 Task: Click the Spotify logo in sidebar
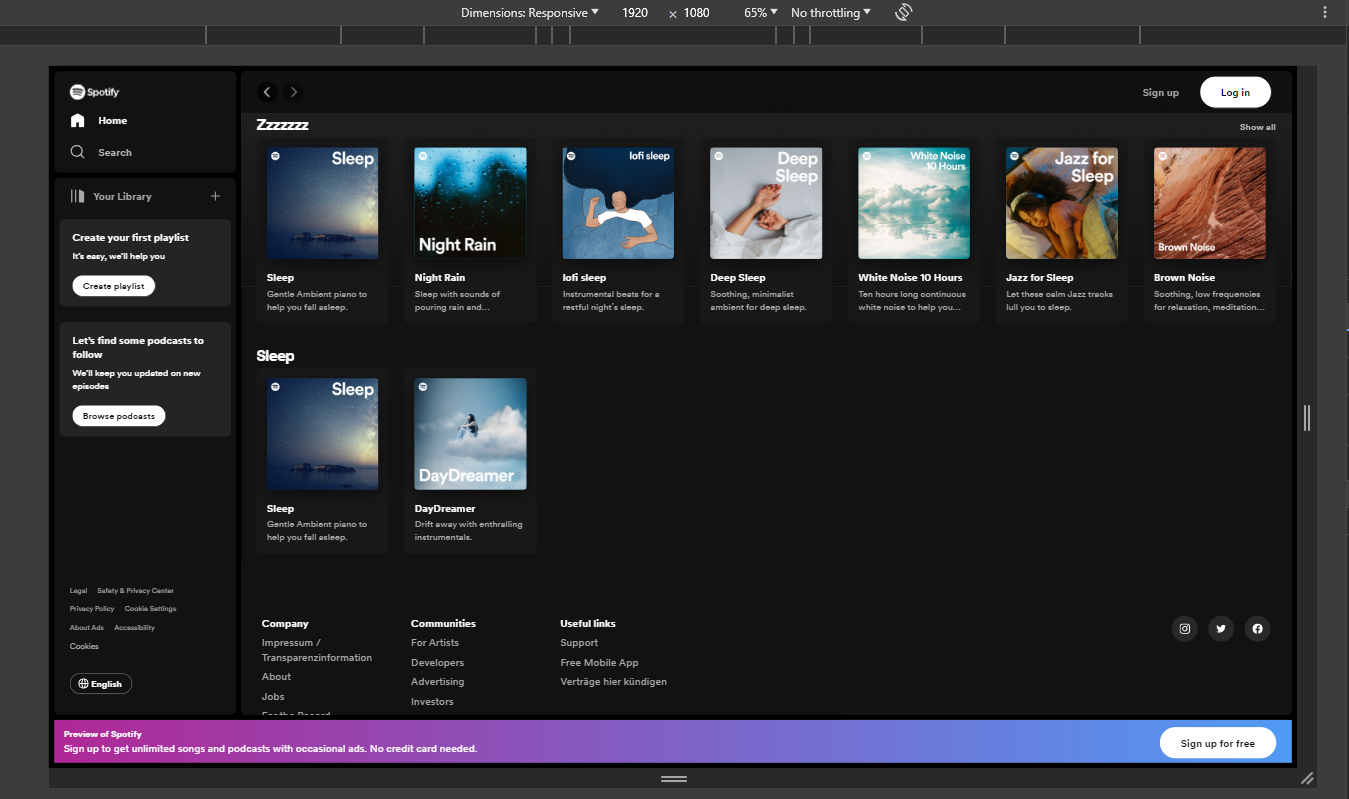(95, 92)
